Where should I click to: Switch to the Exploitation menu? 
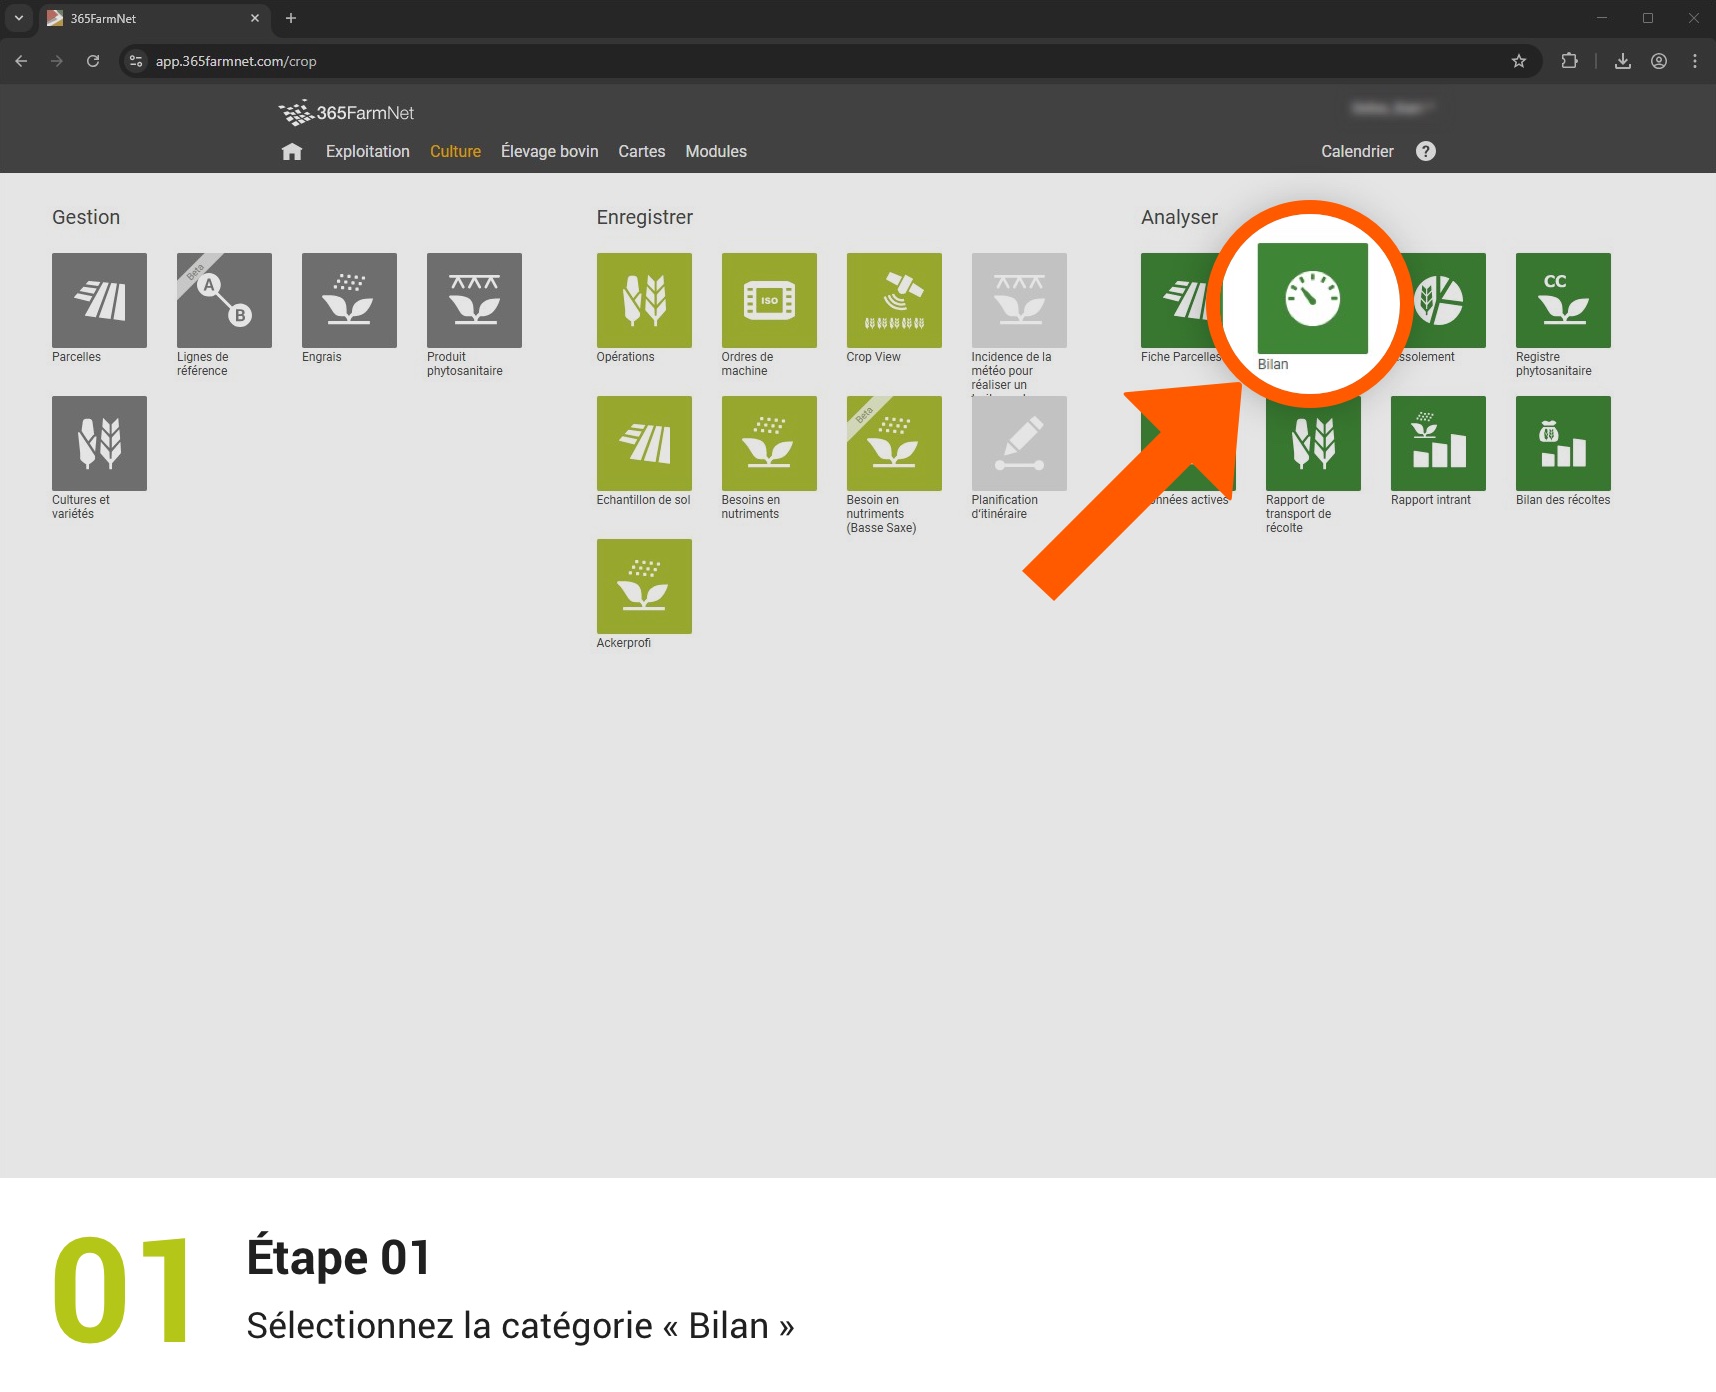(367, 152)
